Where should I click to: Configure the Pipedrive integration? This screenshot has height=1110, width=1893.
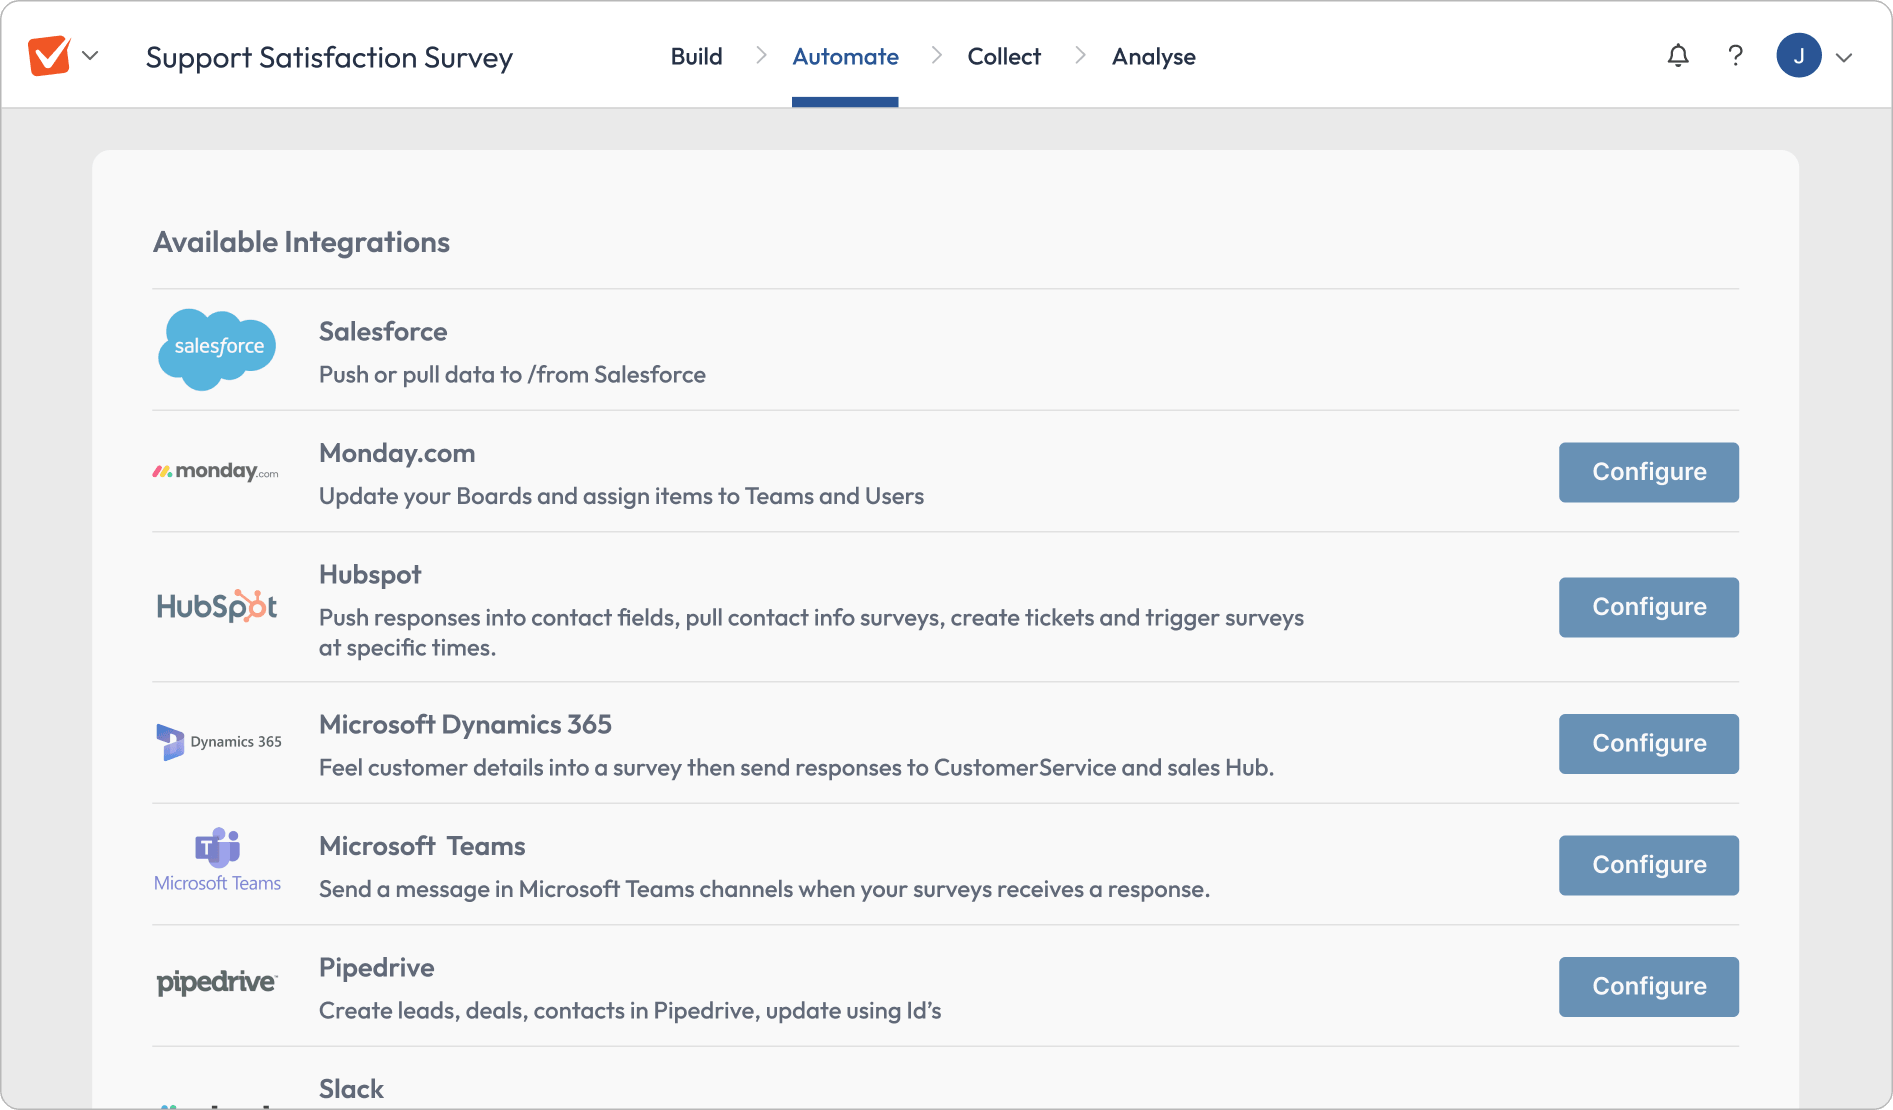[1648, 987]
